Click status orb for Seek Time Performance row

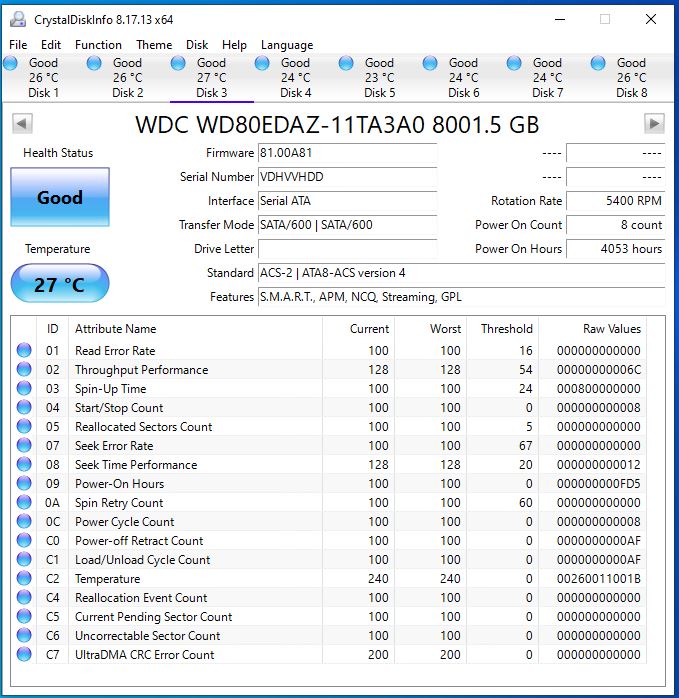coord(24,464)
